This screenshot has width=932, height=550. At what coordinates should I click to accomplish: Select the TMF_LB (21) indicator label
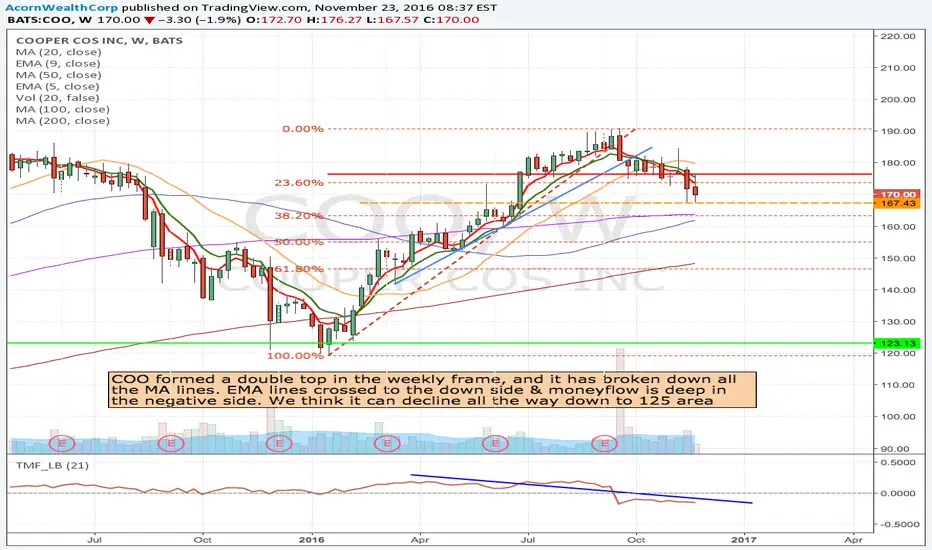coord(52,466)
